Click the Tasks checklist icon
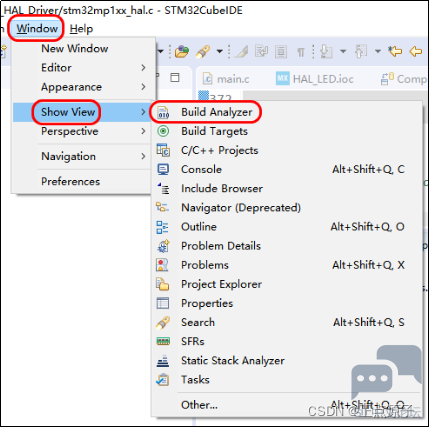 (x=163, y=380)
